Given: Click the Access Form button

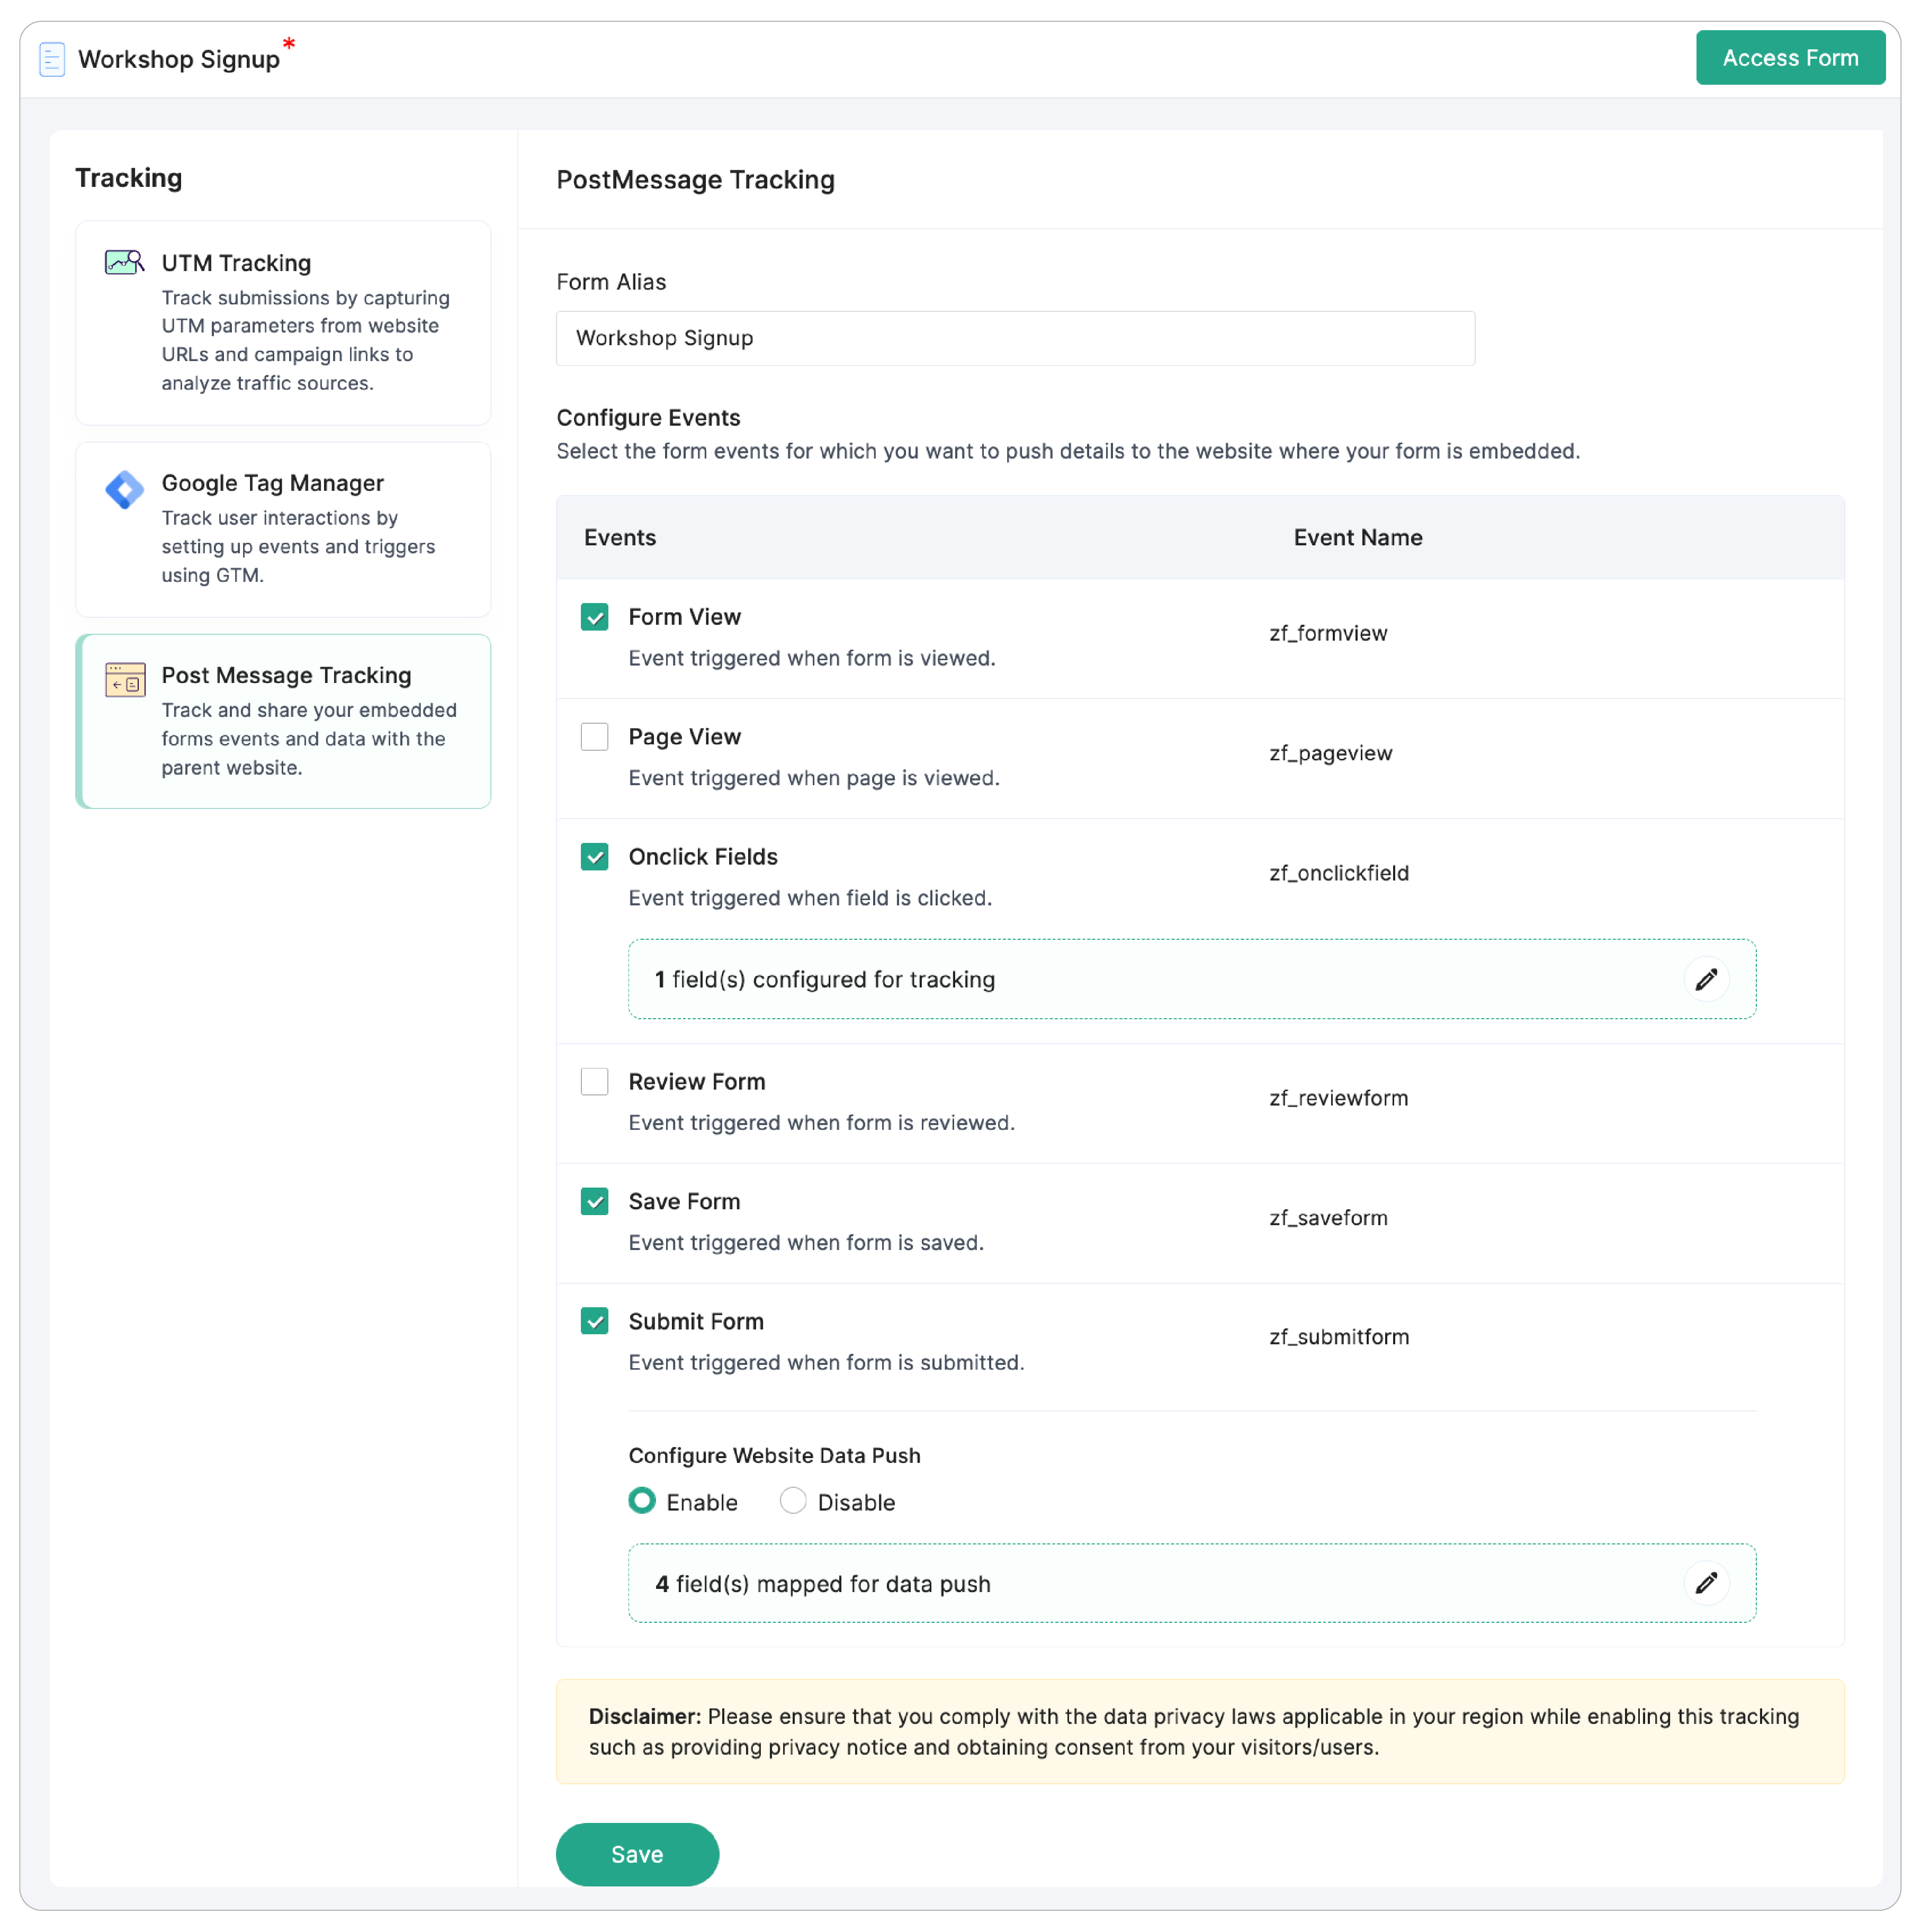Looking at the screenshot, I should pyautogui.click(x=1790, y=58).
